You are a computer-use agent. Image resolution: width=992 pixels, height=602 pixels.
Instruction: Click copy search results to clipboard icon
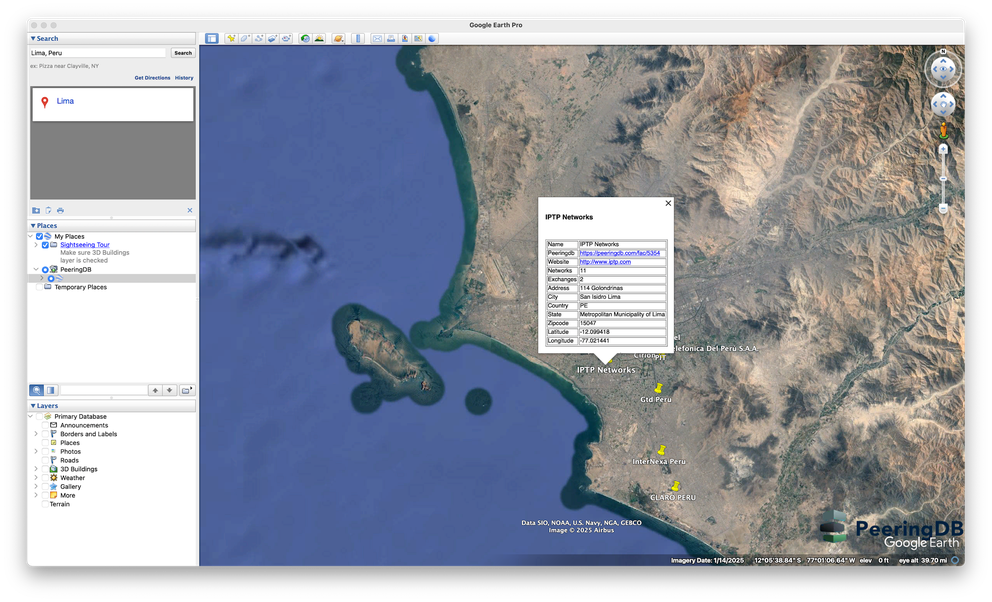tap(48, 211)
